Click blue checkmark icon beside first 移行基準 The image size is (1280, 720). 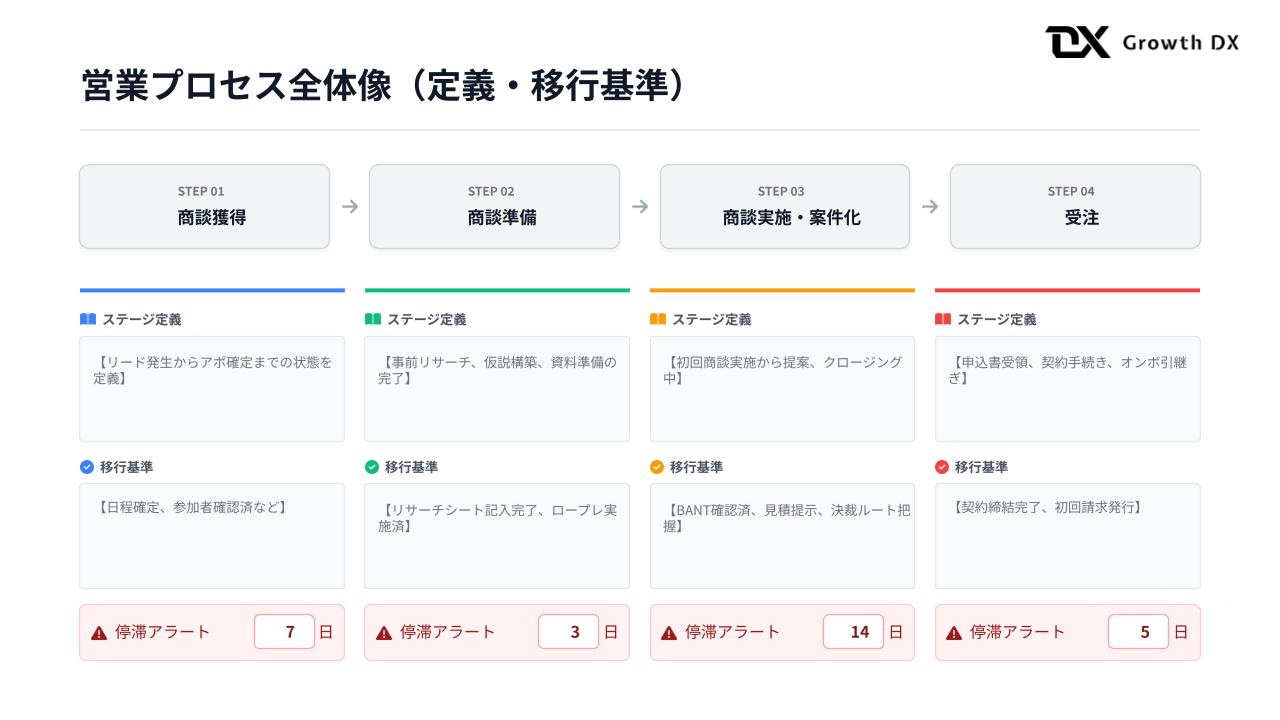pos(87,467)
